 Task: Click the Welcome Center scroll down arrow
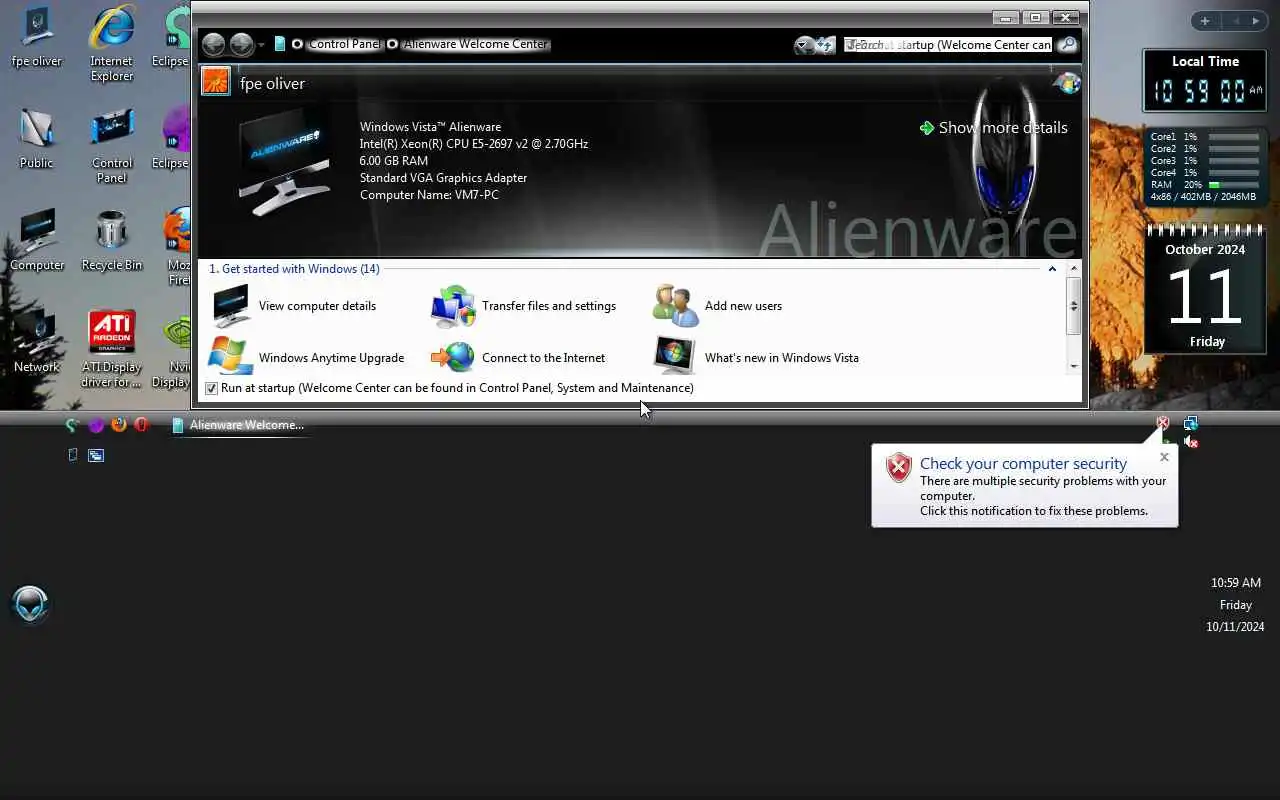pos(1074,366)
